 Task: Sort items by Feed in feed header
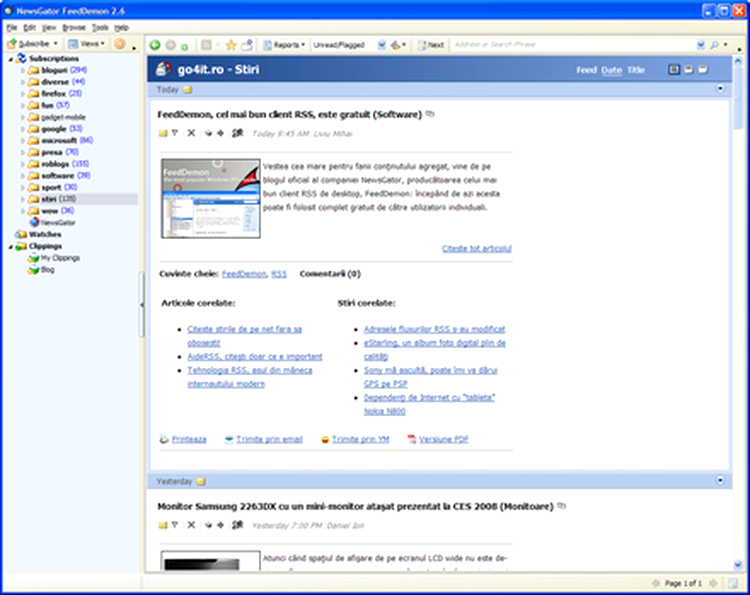tap(586, 70)
